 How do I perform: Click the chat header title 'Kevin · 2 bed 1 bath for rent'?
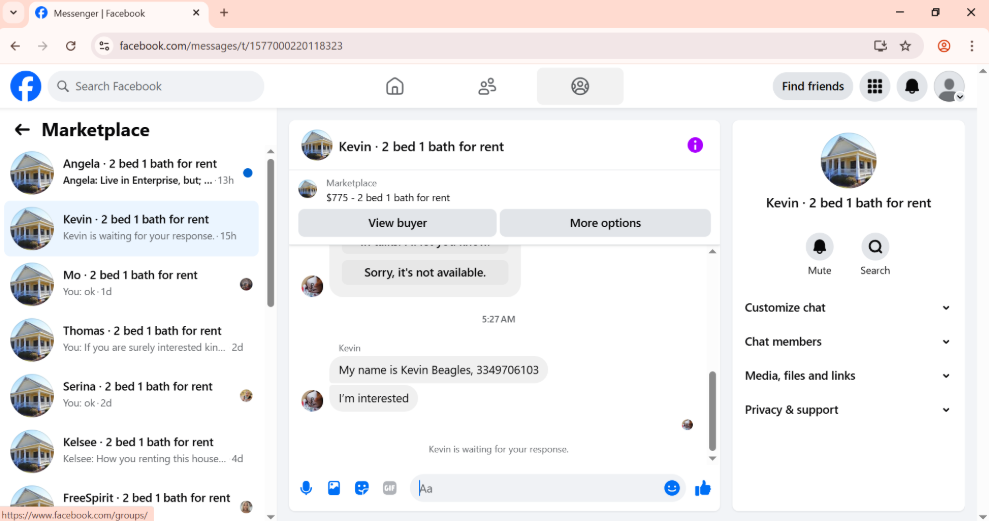pyautogui.click(x=421, y=146)
